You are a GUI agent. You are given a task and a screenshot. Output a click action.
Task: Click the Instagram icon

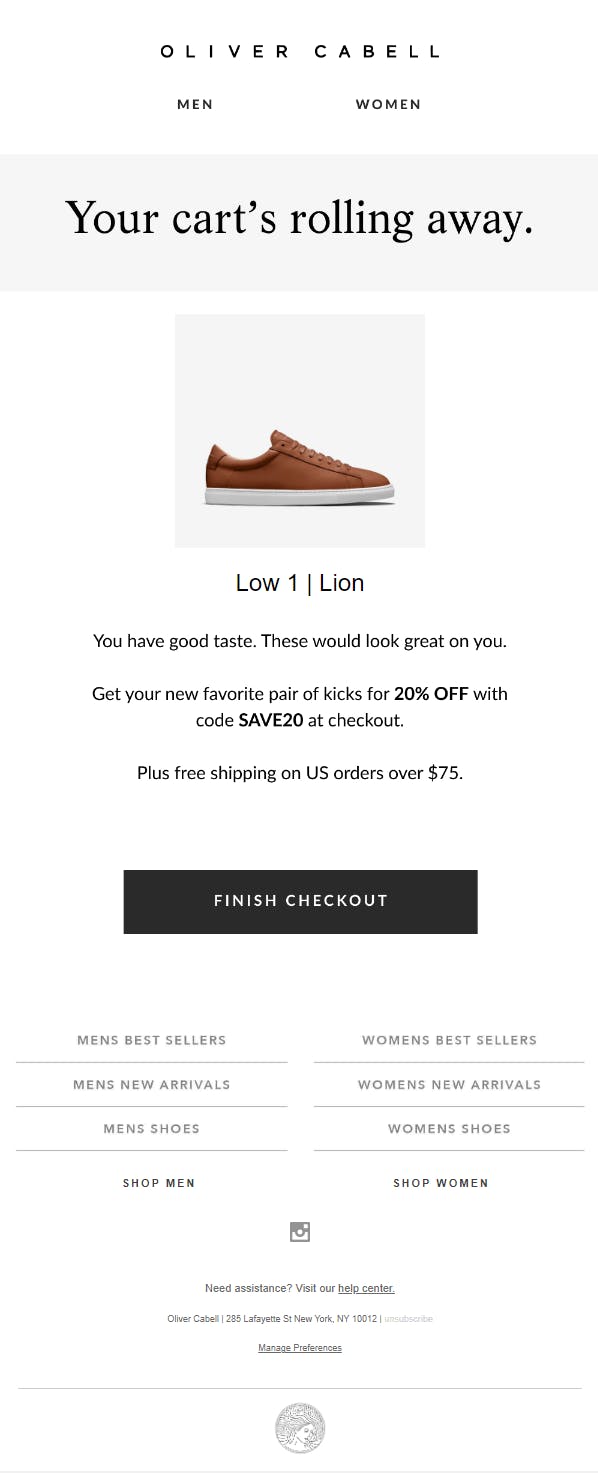[x=300, y=1231]
